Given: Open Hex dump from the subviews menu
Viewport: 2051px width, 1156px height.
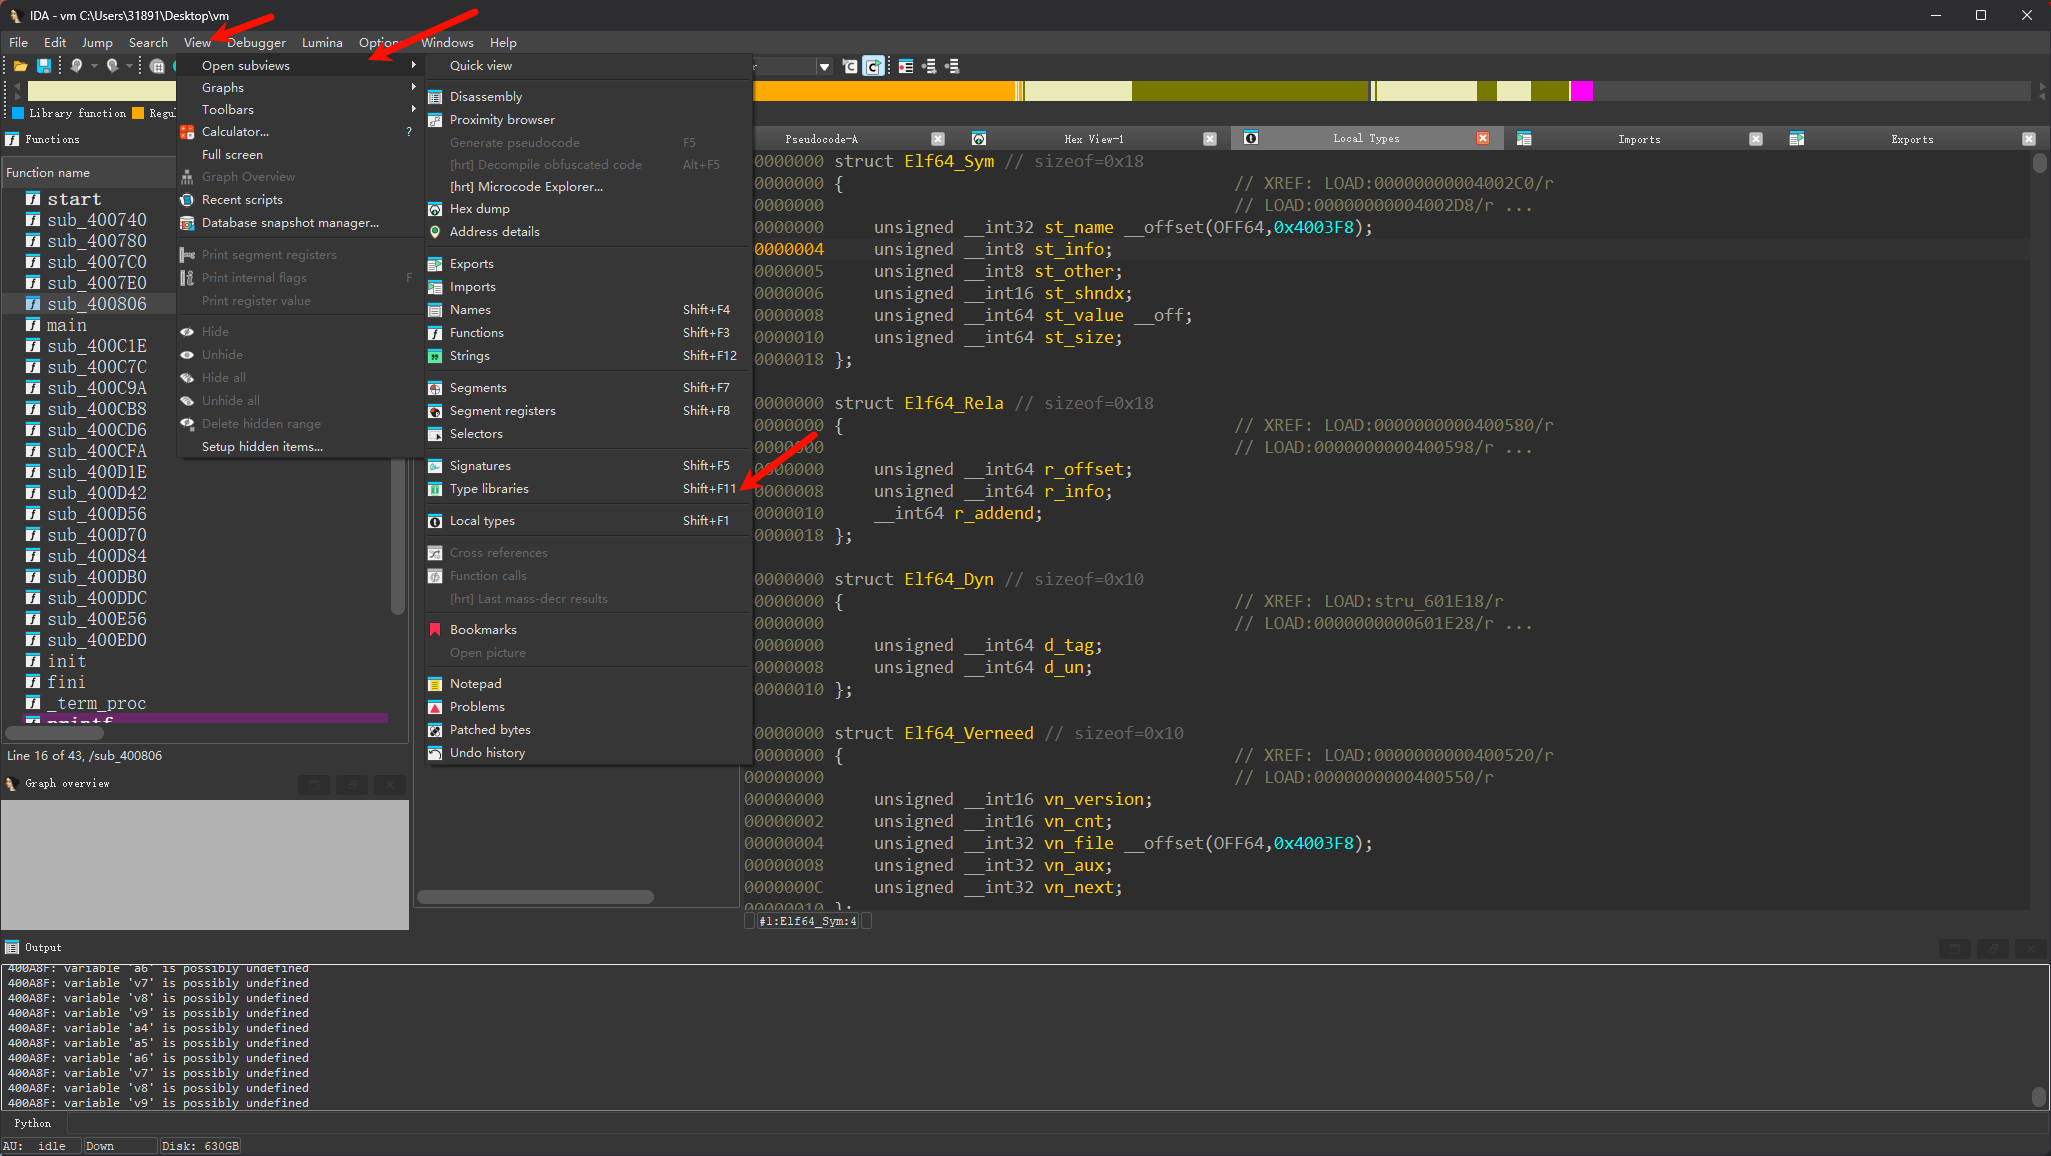Looking at the screenshot, I should pos(479,209).
